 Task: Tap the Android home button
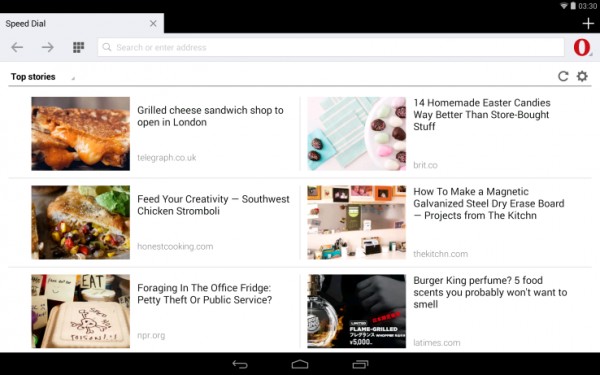pos(300,364)
